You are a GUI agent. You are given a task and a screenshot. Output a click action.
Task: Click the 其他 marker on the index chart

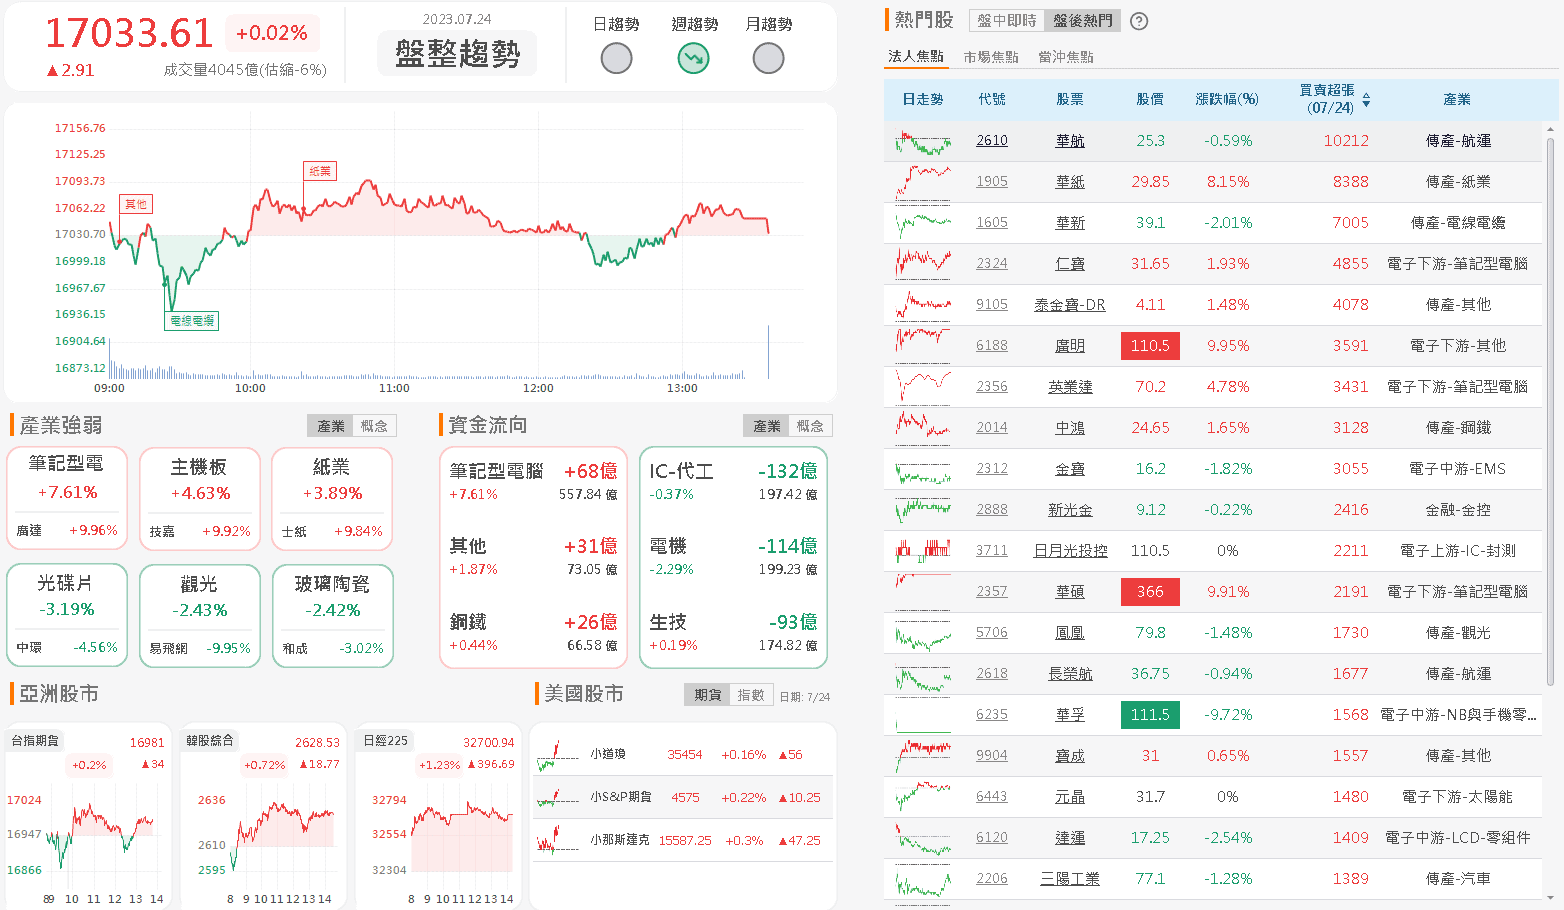(x=135, y=204)
